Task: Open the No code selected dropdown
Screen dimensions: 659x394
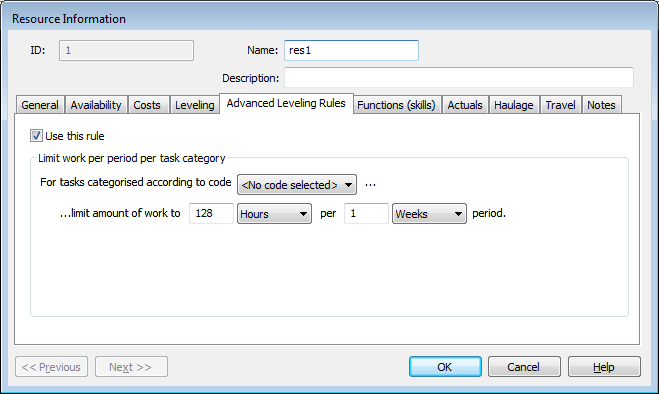Action: tap(297, 185)
